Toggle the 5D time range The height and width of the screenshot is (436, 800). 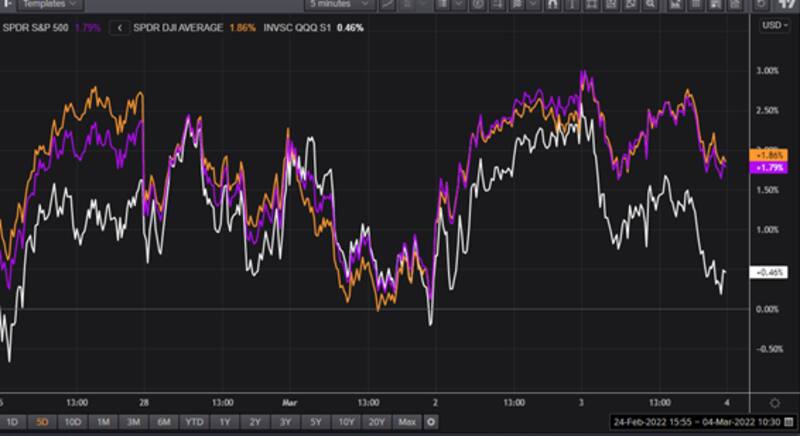[43, 421]
